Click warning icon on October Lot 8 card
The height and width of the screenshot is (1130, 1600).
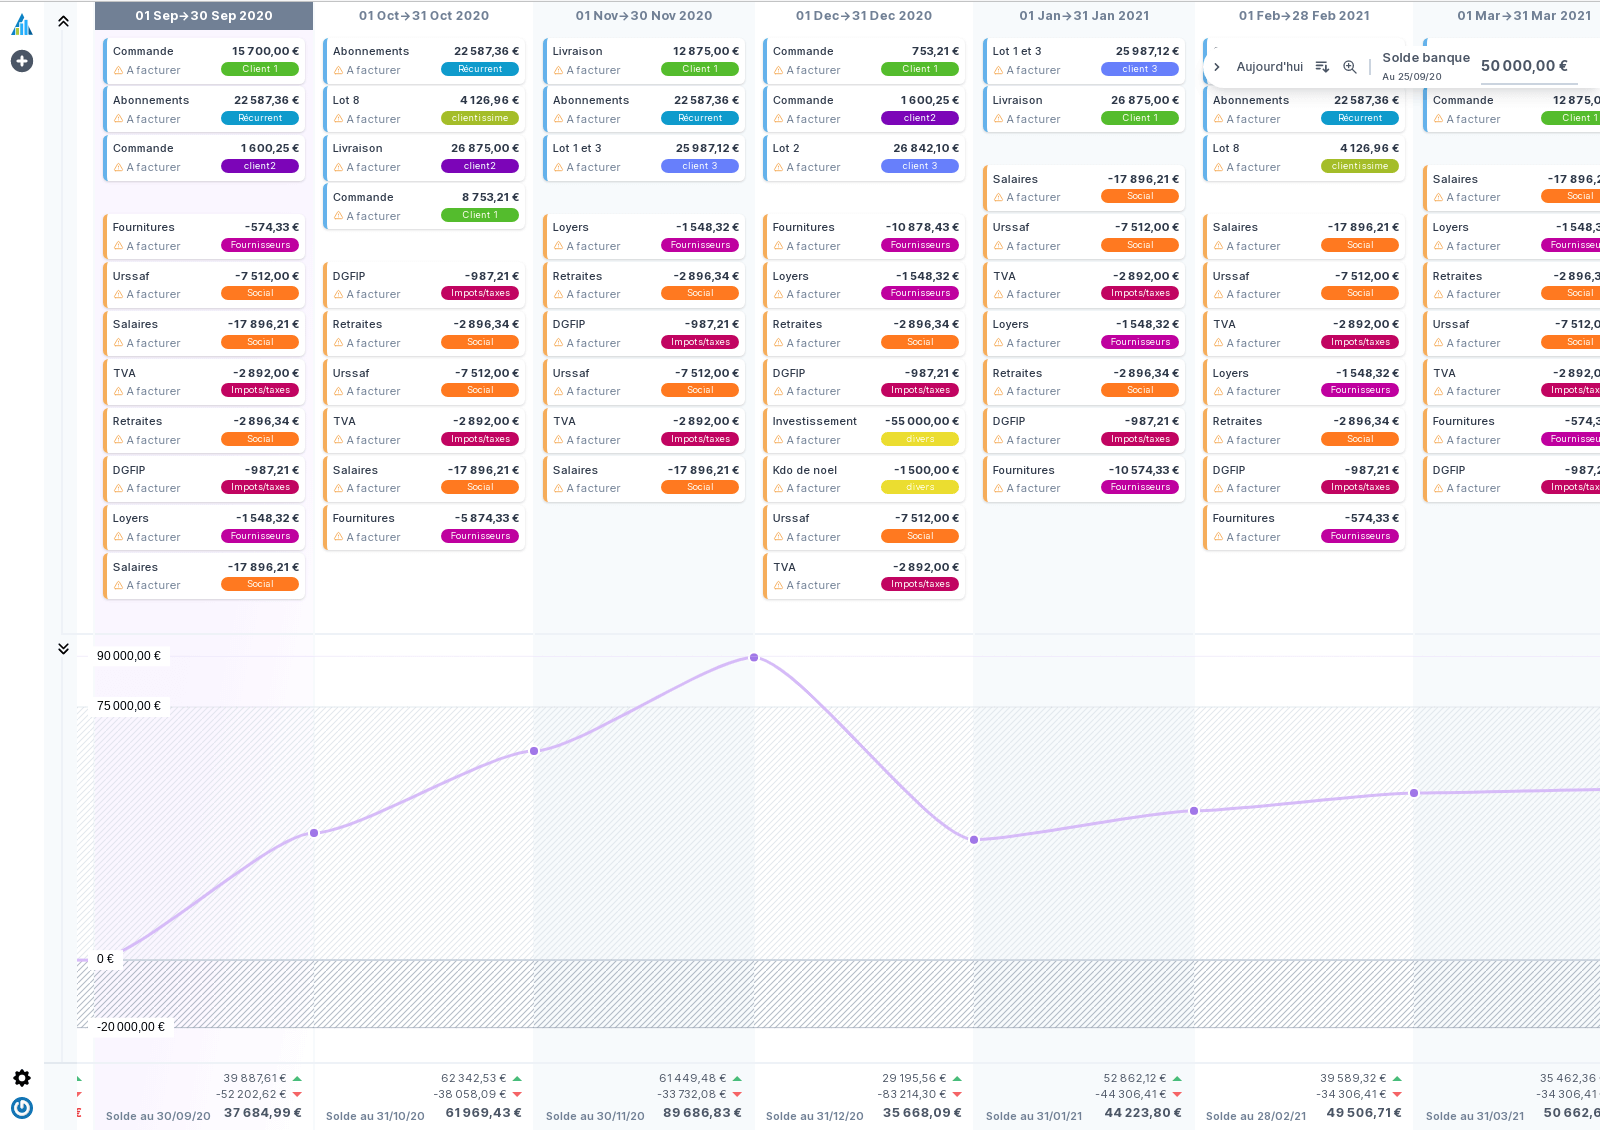click(338, 119)
